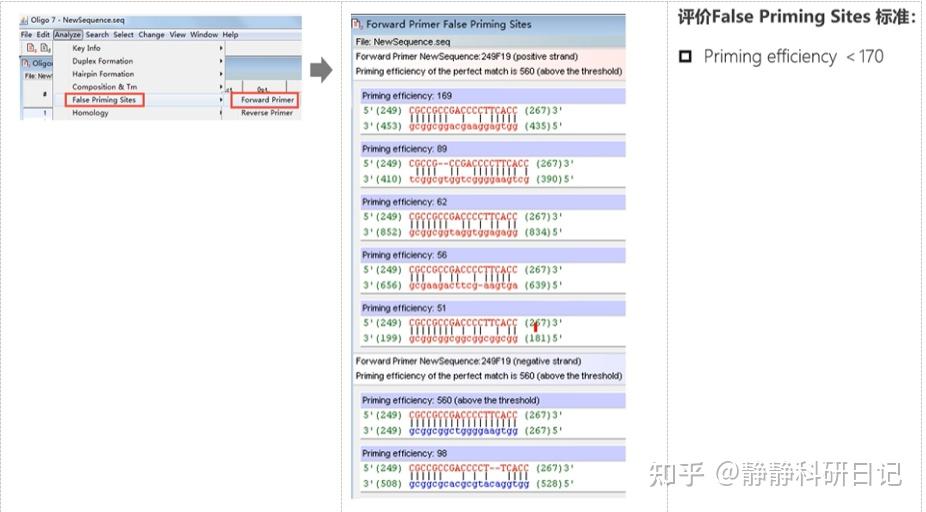Open the View menu

coord(178,35)
